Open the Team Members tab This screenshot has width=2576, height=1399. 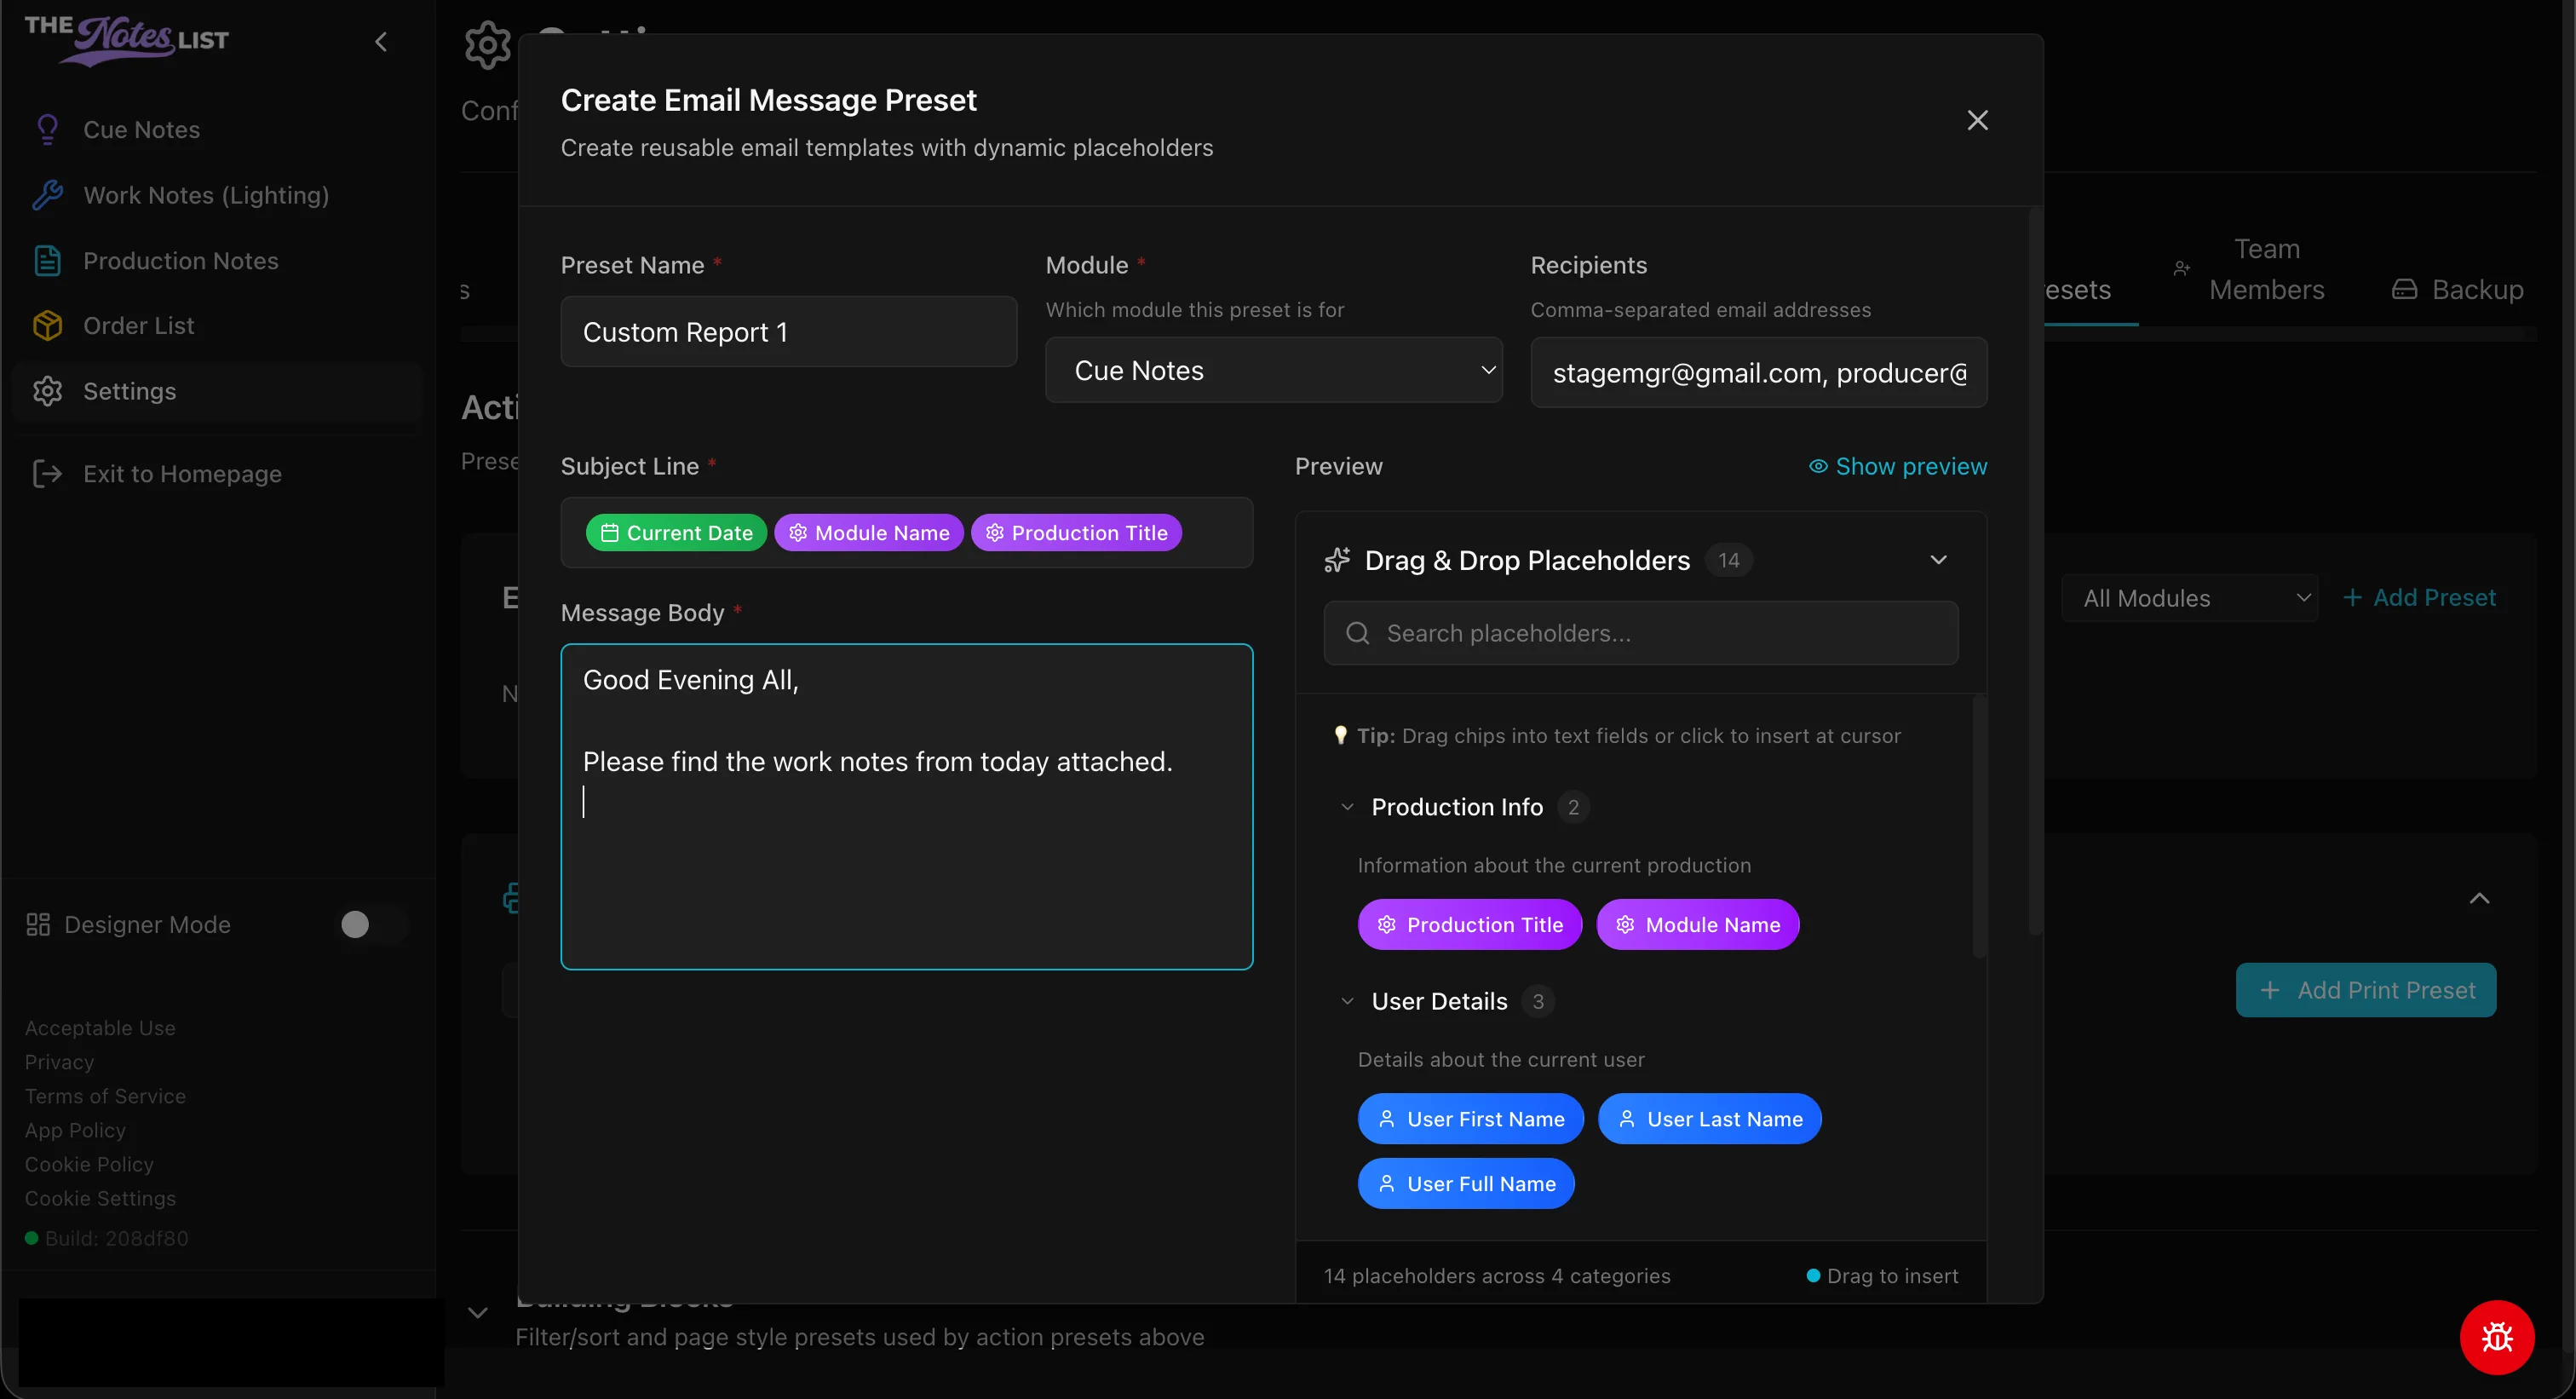coord(2250,269)
